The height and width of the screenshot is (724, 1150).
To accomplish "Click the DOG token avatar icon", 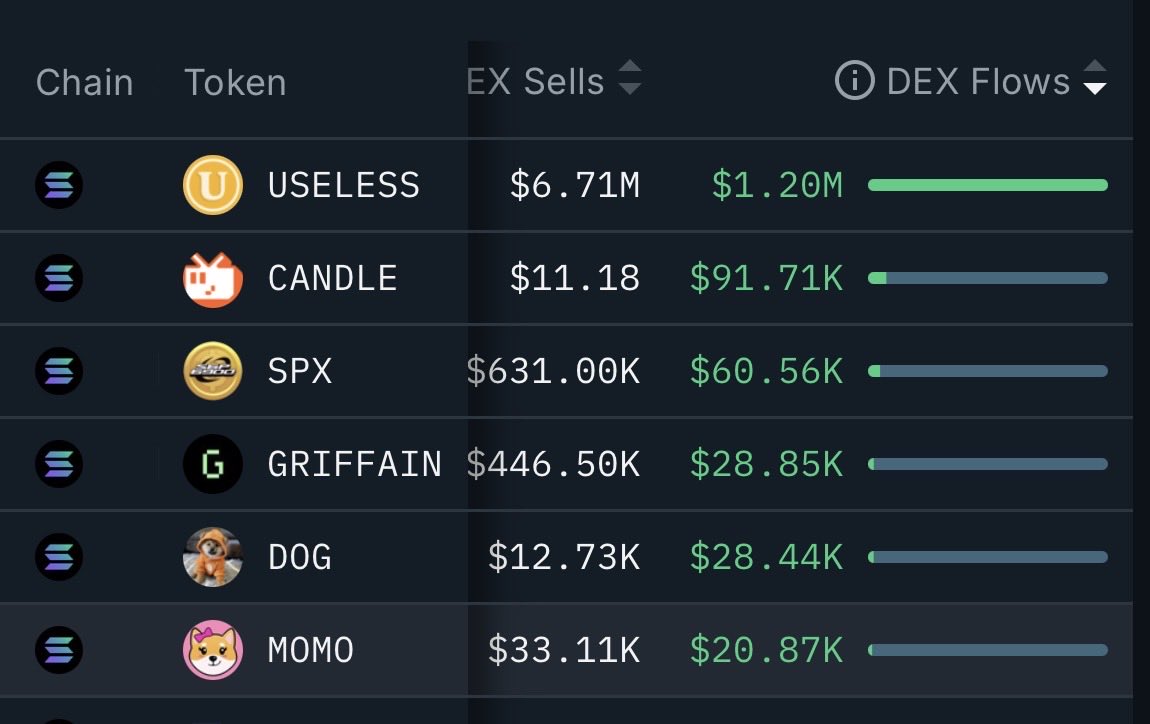I will 213,557.
